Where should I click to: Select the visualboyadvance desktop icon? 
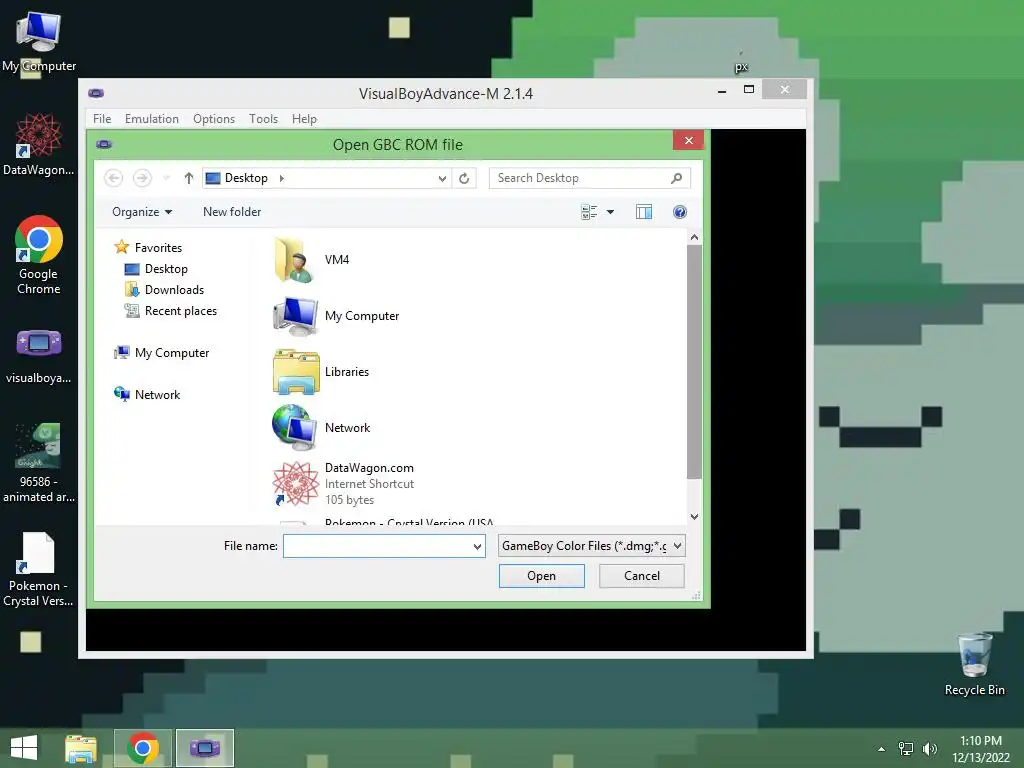(39, 357)
